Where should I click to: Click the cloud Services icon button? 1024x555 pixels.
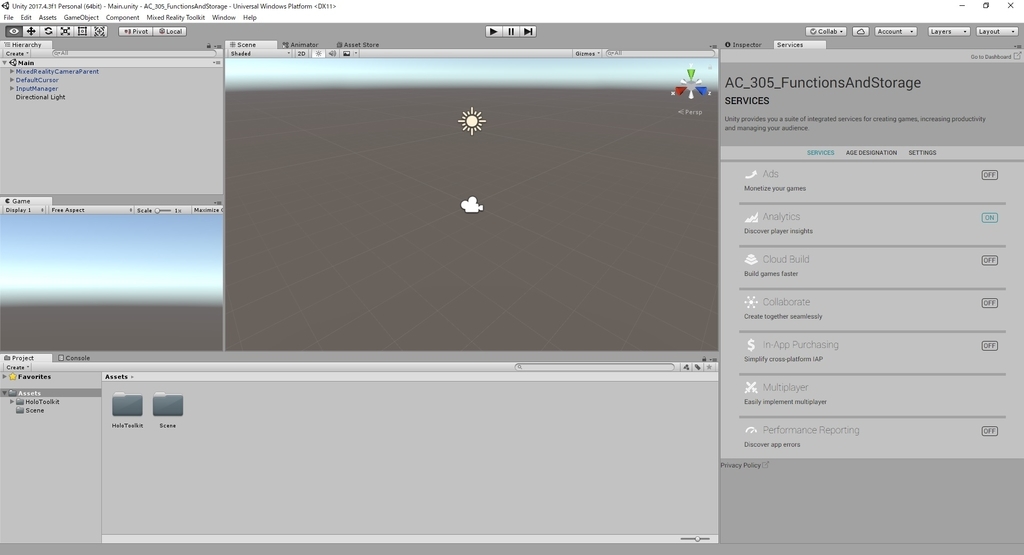[x=861, y=31]
